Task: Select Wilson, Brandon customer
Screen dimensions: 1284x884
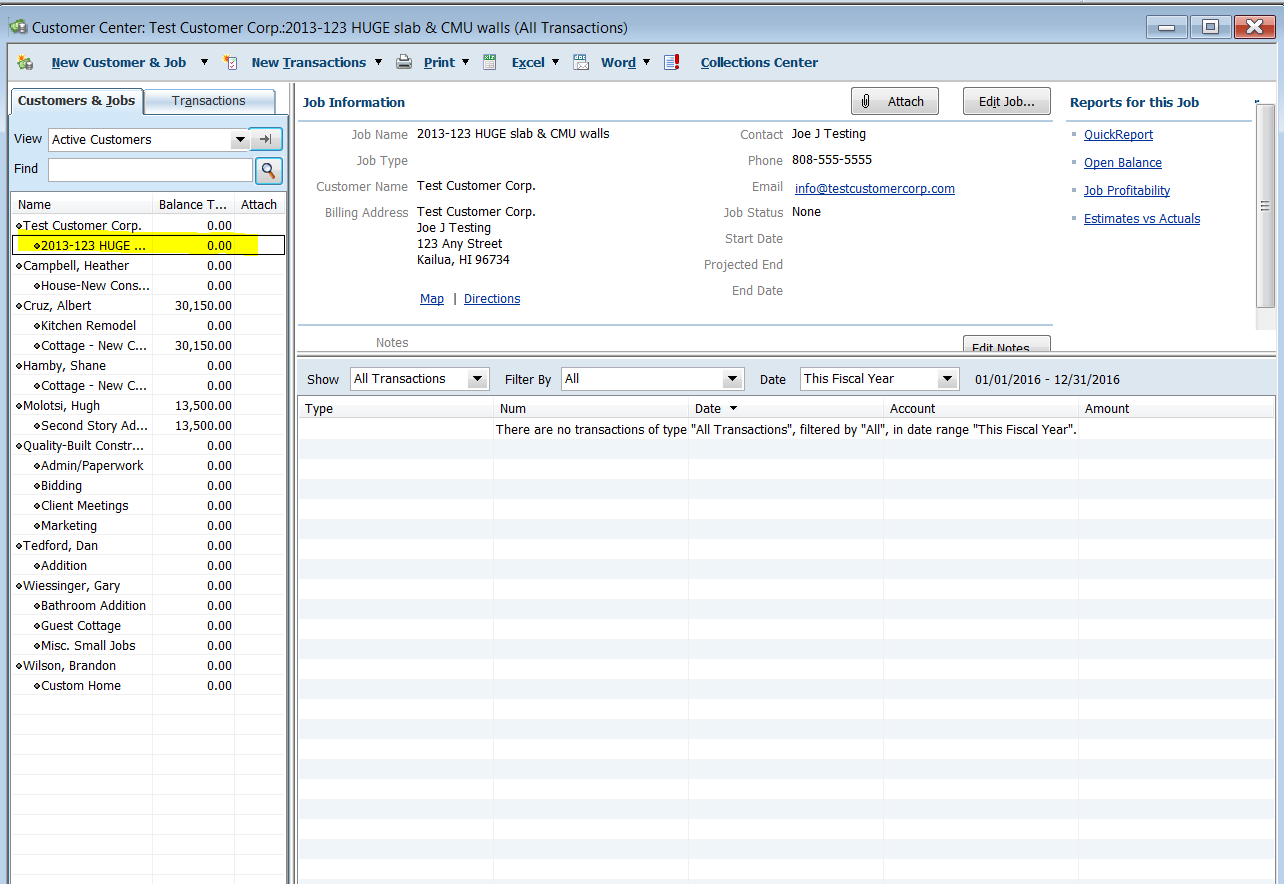Action: click(x=69, y=666)
